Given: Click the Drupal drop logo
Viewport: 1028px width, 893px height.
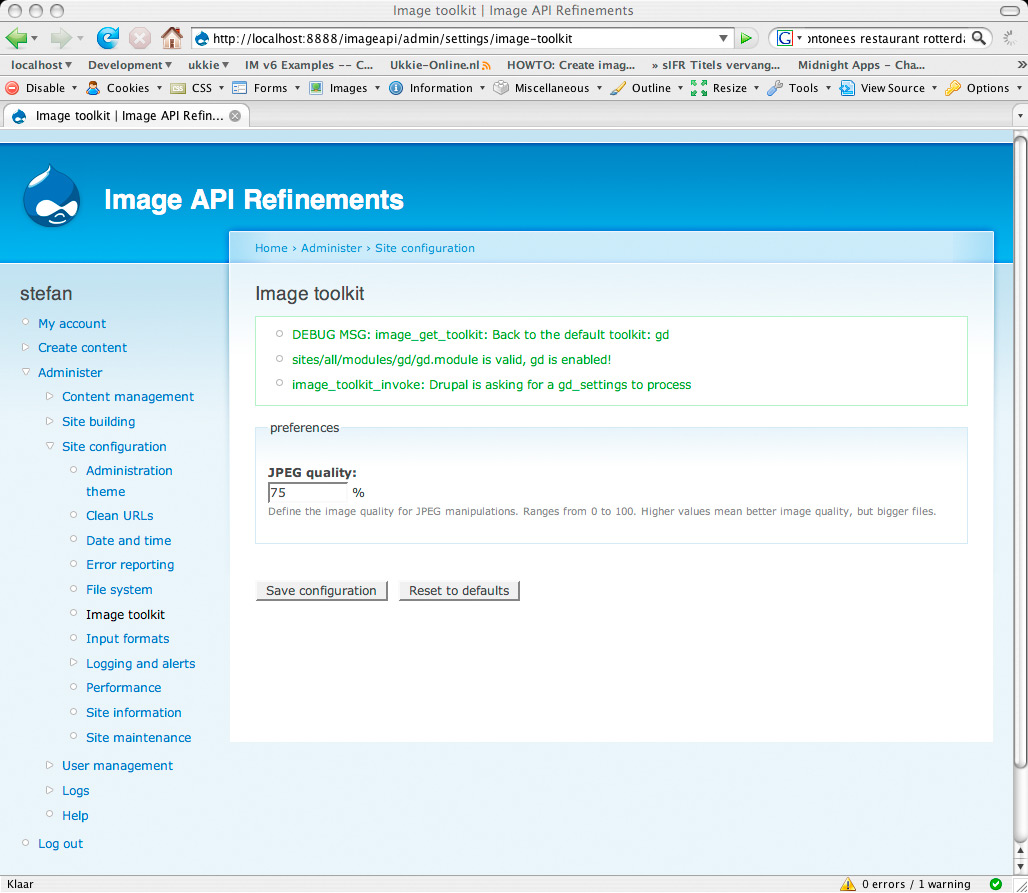Looking at the screenshot, I should (51, 199).
